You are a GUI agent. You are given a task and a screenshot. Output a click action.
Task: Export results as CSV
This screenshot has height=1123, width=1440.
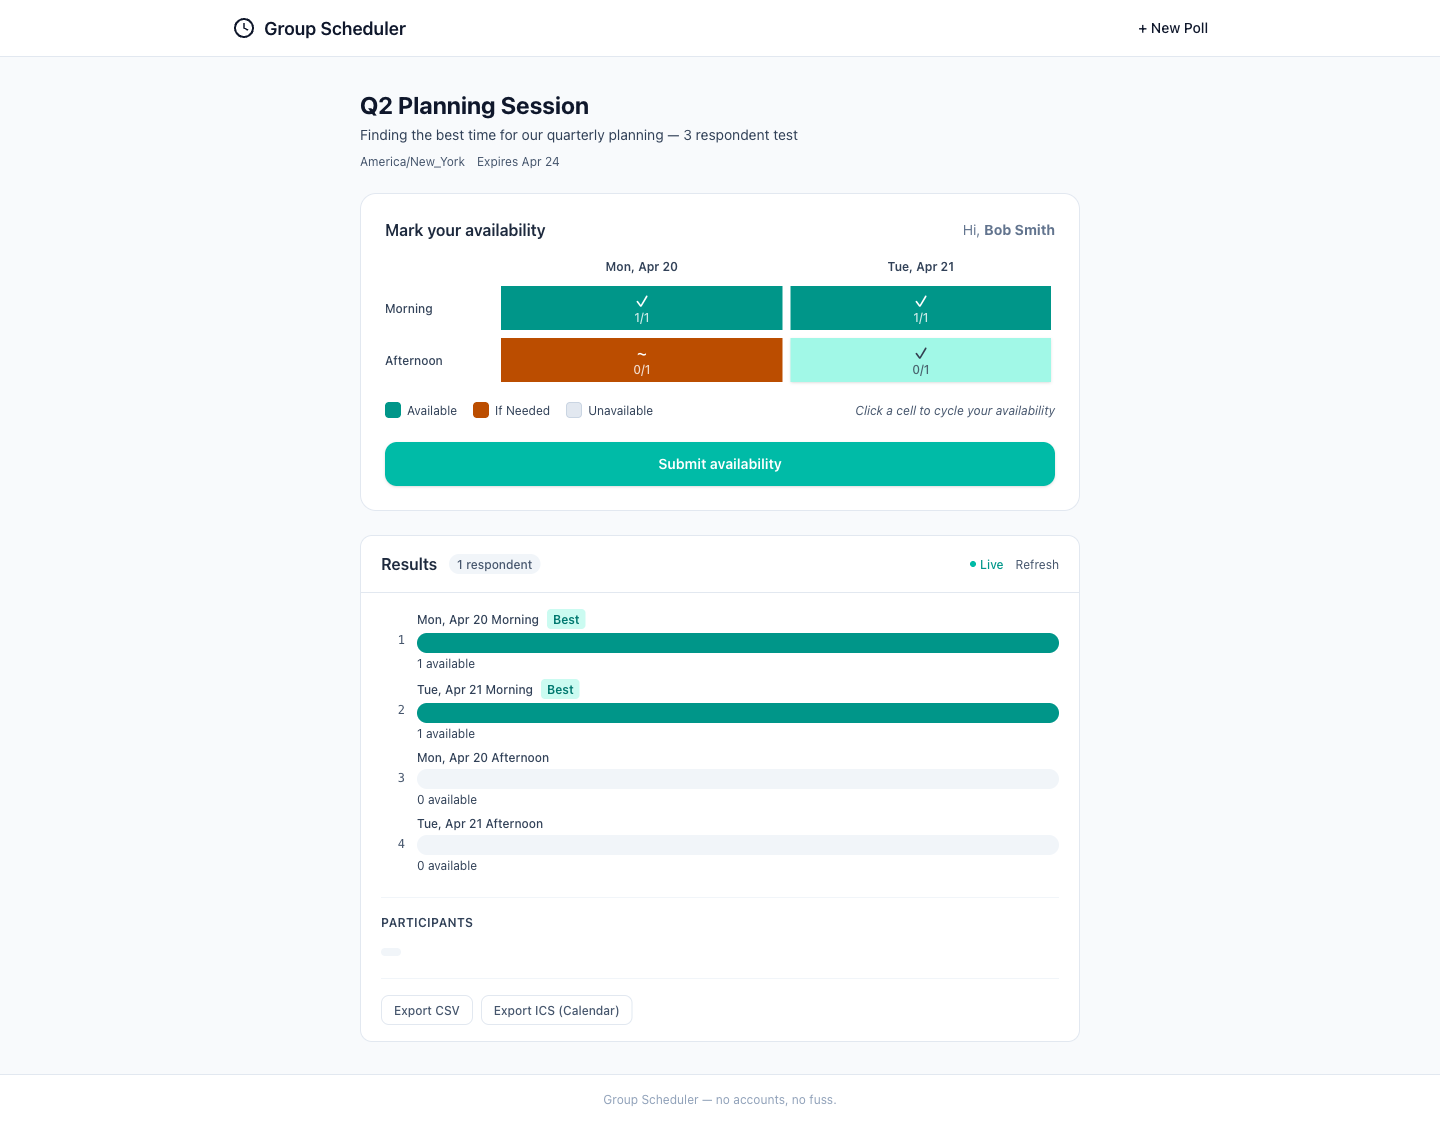(426, 1011)
